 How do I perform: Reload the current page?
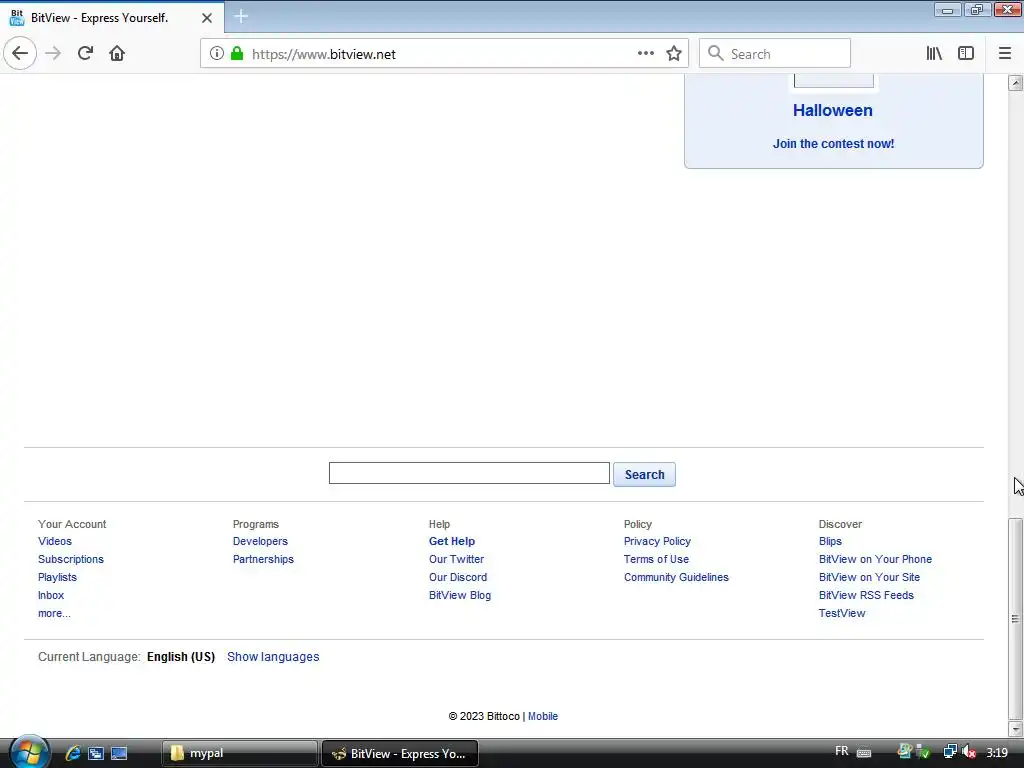click(85, 54)
